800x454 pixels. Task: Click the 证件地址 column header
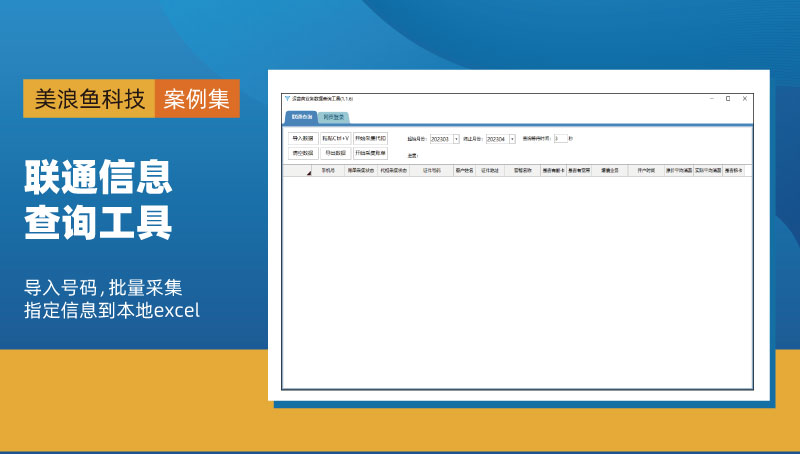(x=490, y=170)
